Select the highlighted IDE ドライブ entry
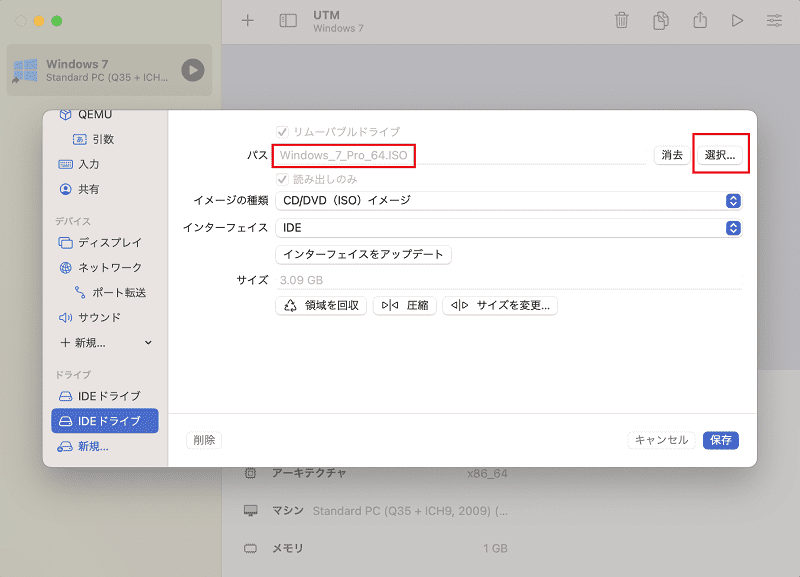Screen dimensions: 800x577 (105, 421)
